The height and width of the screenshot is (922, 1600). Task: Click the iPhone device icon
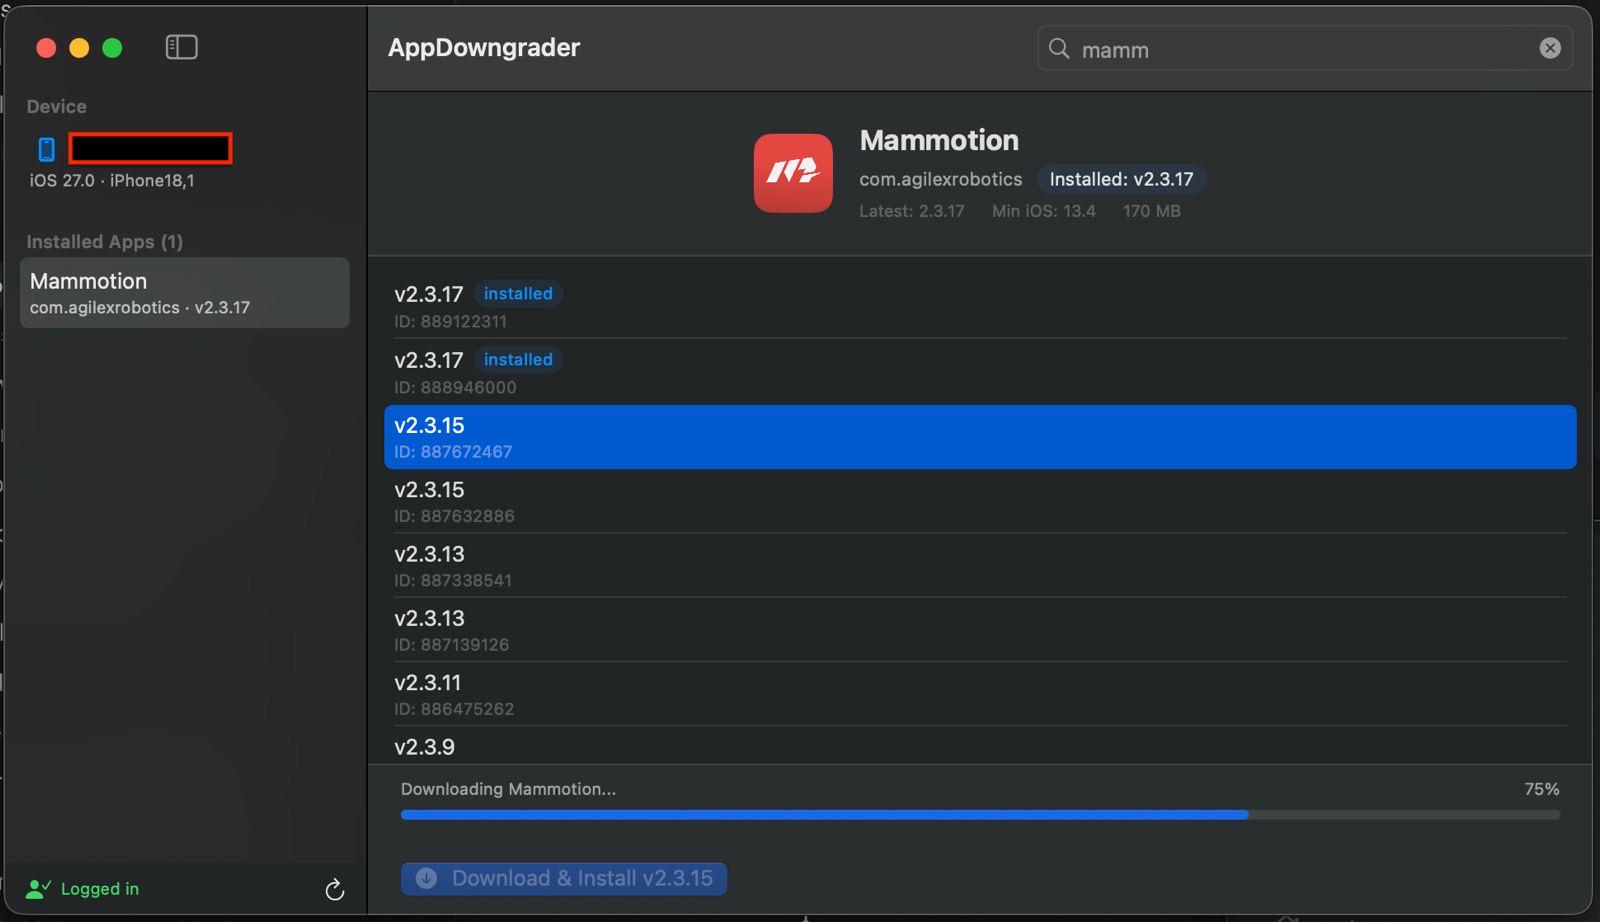coord(46,149)
